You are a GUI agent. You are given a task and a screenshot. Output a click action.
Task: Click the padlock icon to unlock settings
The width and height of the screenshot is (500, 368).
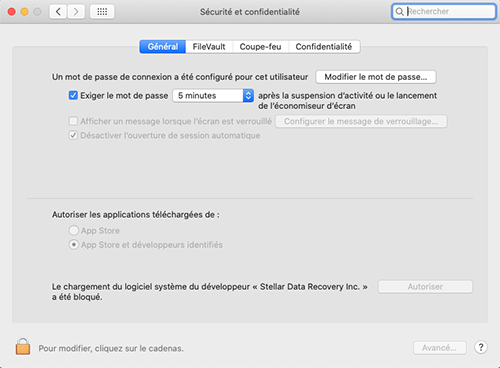(x=23, y=347)
